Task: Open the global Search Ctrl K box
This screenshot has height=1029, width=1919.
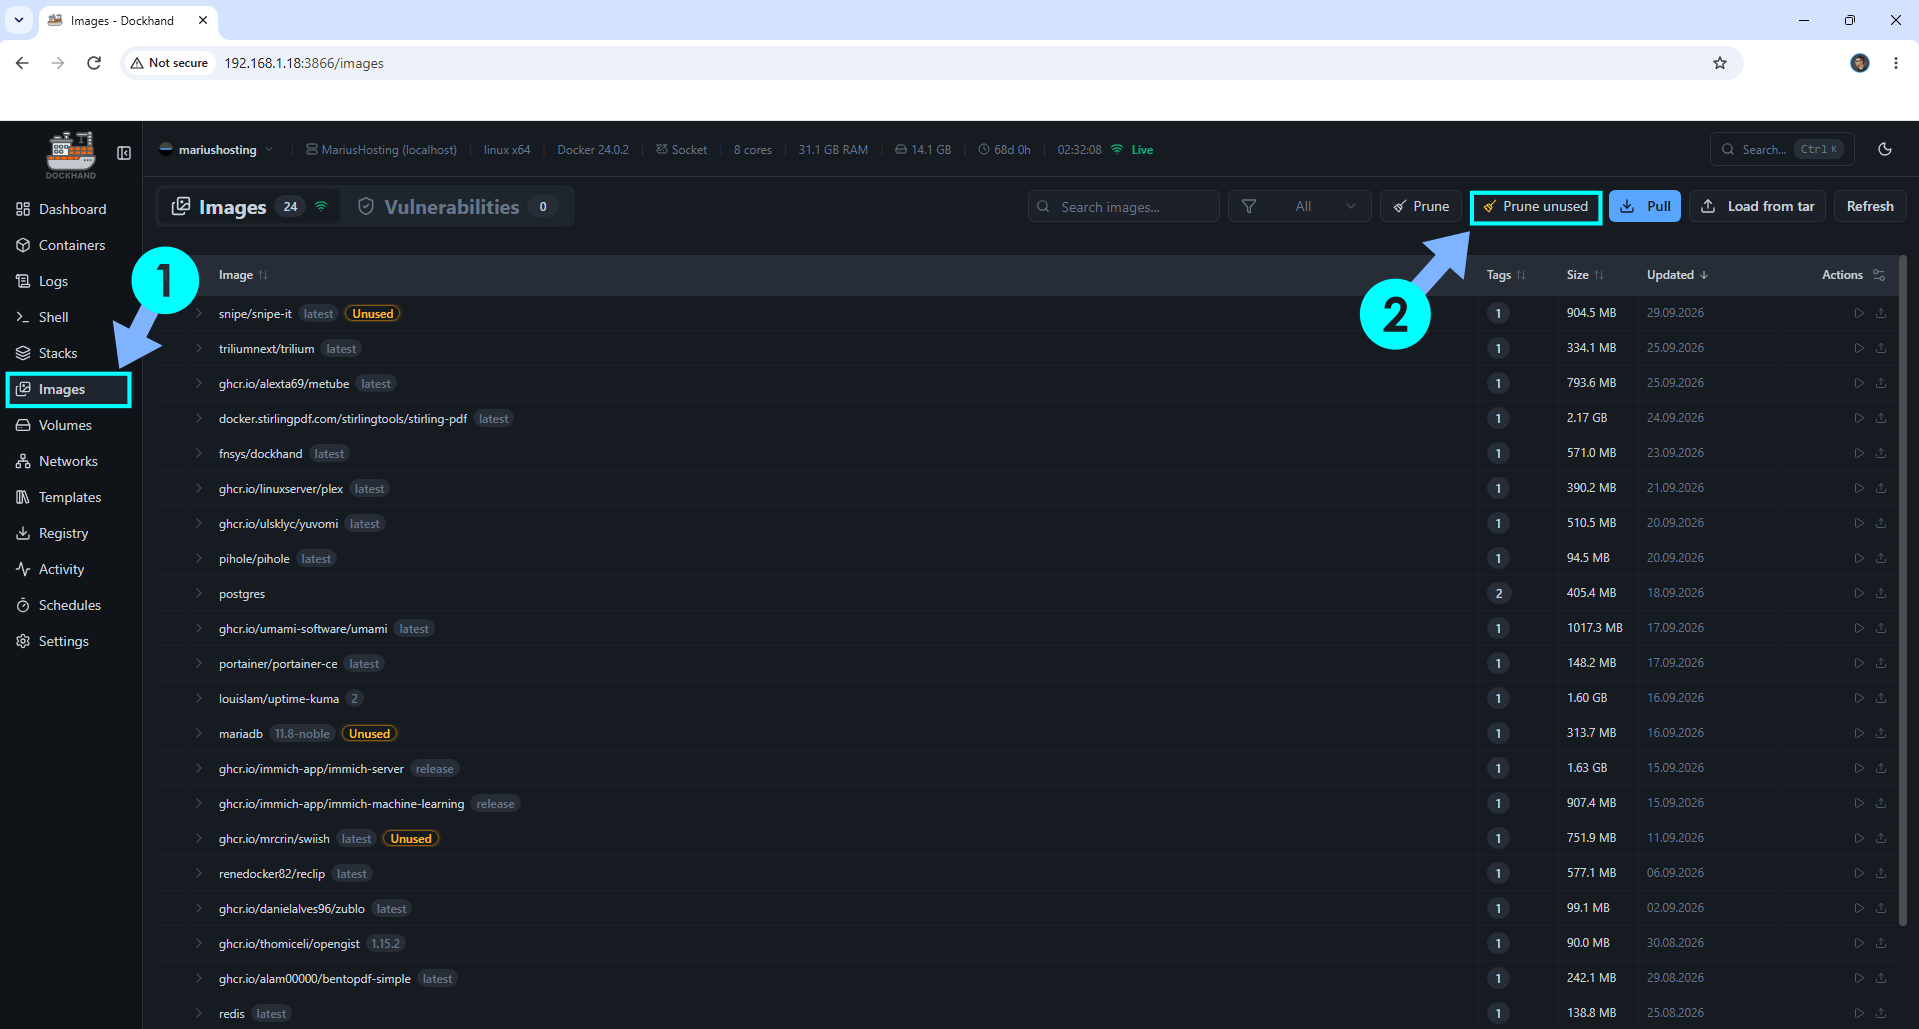Action: [x=1782, y=149]
